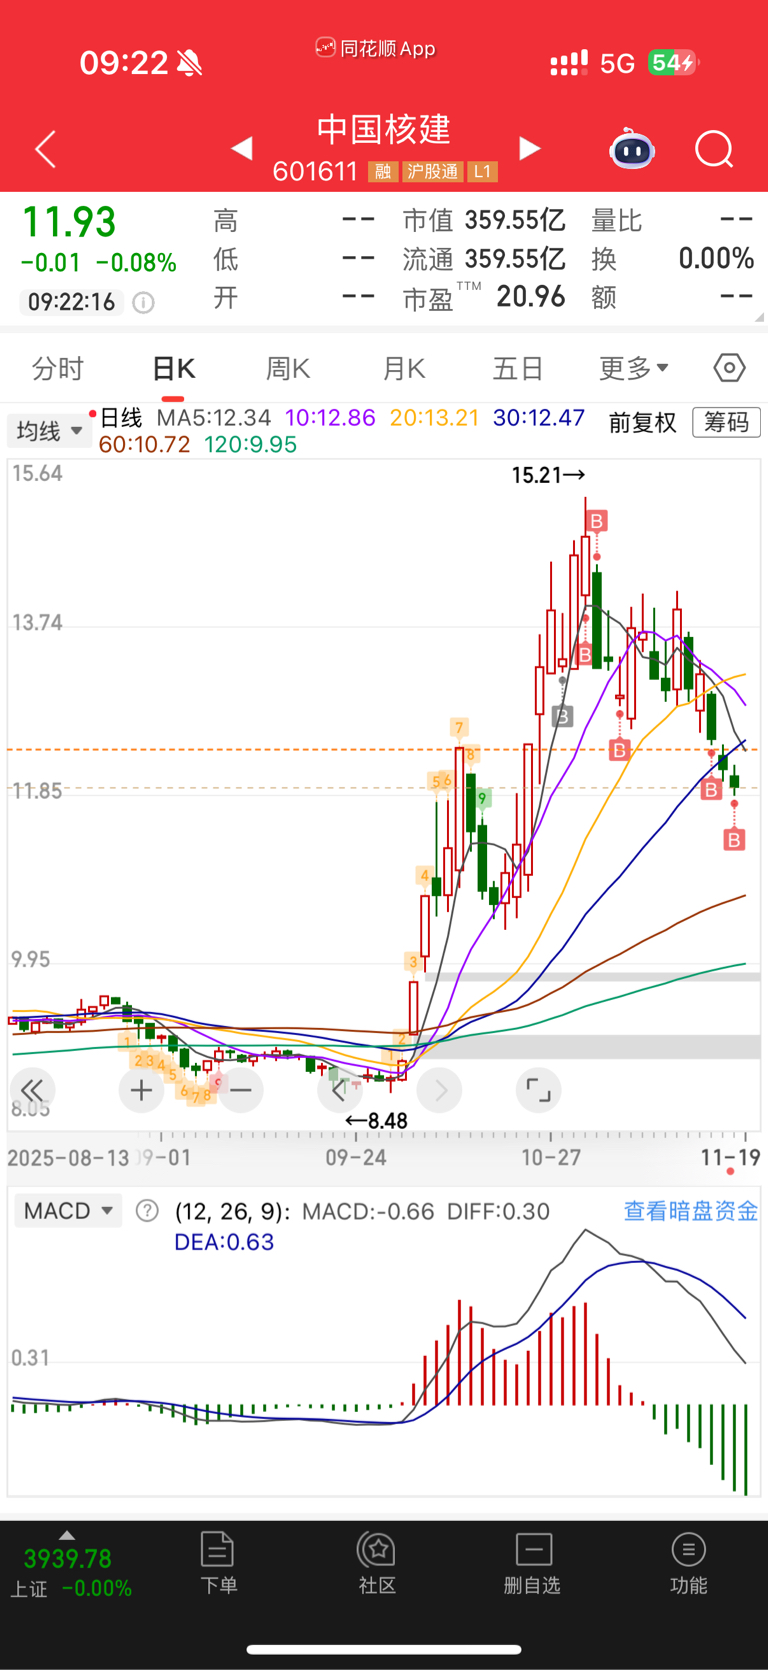Tap DEA:0.63 value
This screenshot has width=768, height=1670.
tap(224, 1242)
